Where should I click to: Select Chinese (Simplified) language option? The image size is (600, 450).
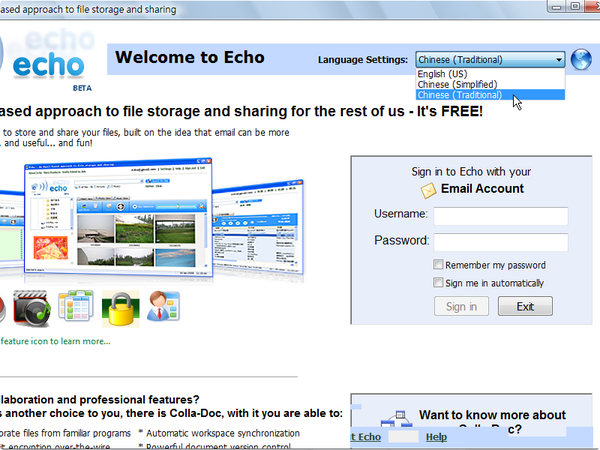(490, 84)
